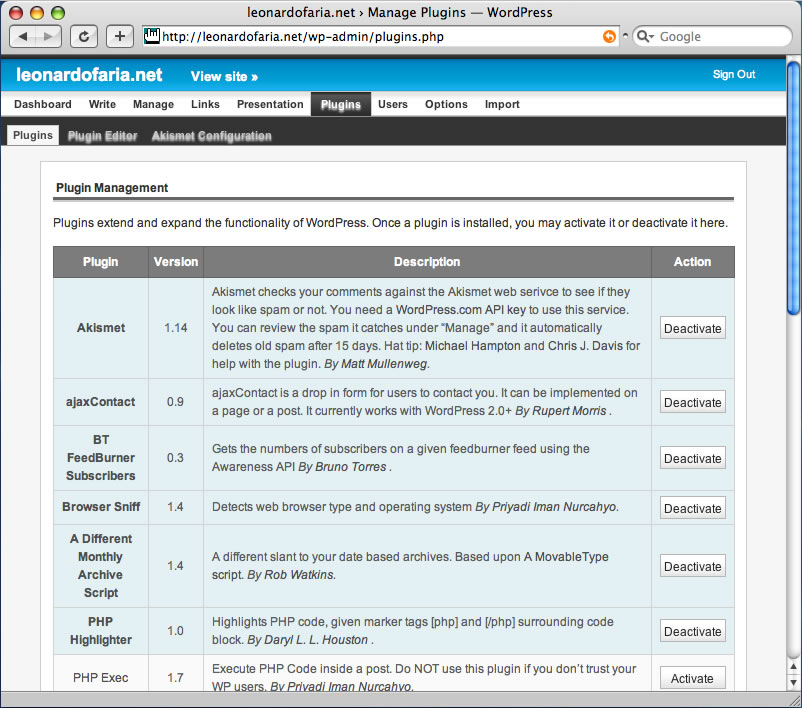This screenshot has width=802, height=708.
Task: Open A Different Monthly Archive Script link
Action: click(x=101, y=566)
